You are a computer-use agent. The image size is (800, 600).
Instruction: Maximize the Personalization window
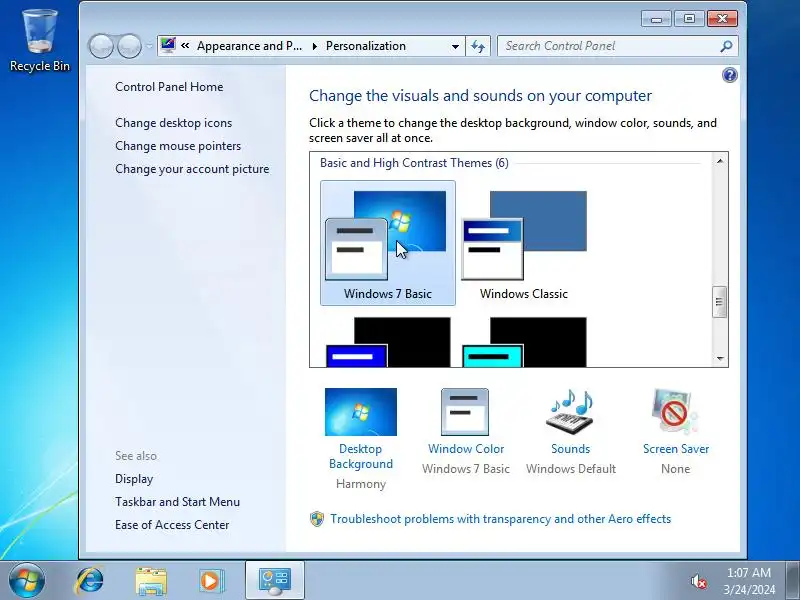point(689,19)
